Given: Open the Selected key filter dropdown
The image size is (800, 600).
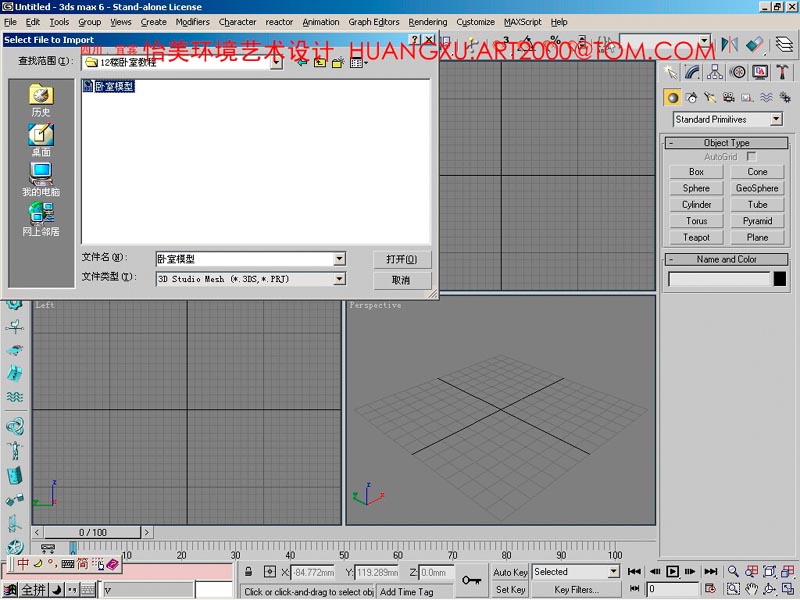Looking at the screenshot, I should 614,572.
